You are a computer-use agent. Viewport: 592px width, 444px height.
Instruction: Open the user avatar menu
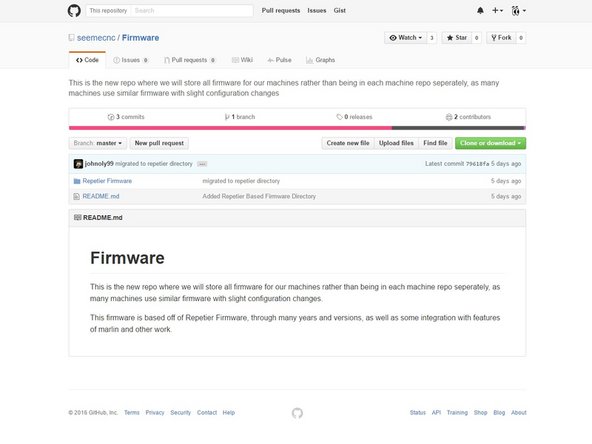(518, 11)
